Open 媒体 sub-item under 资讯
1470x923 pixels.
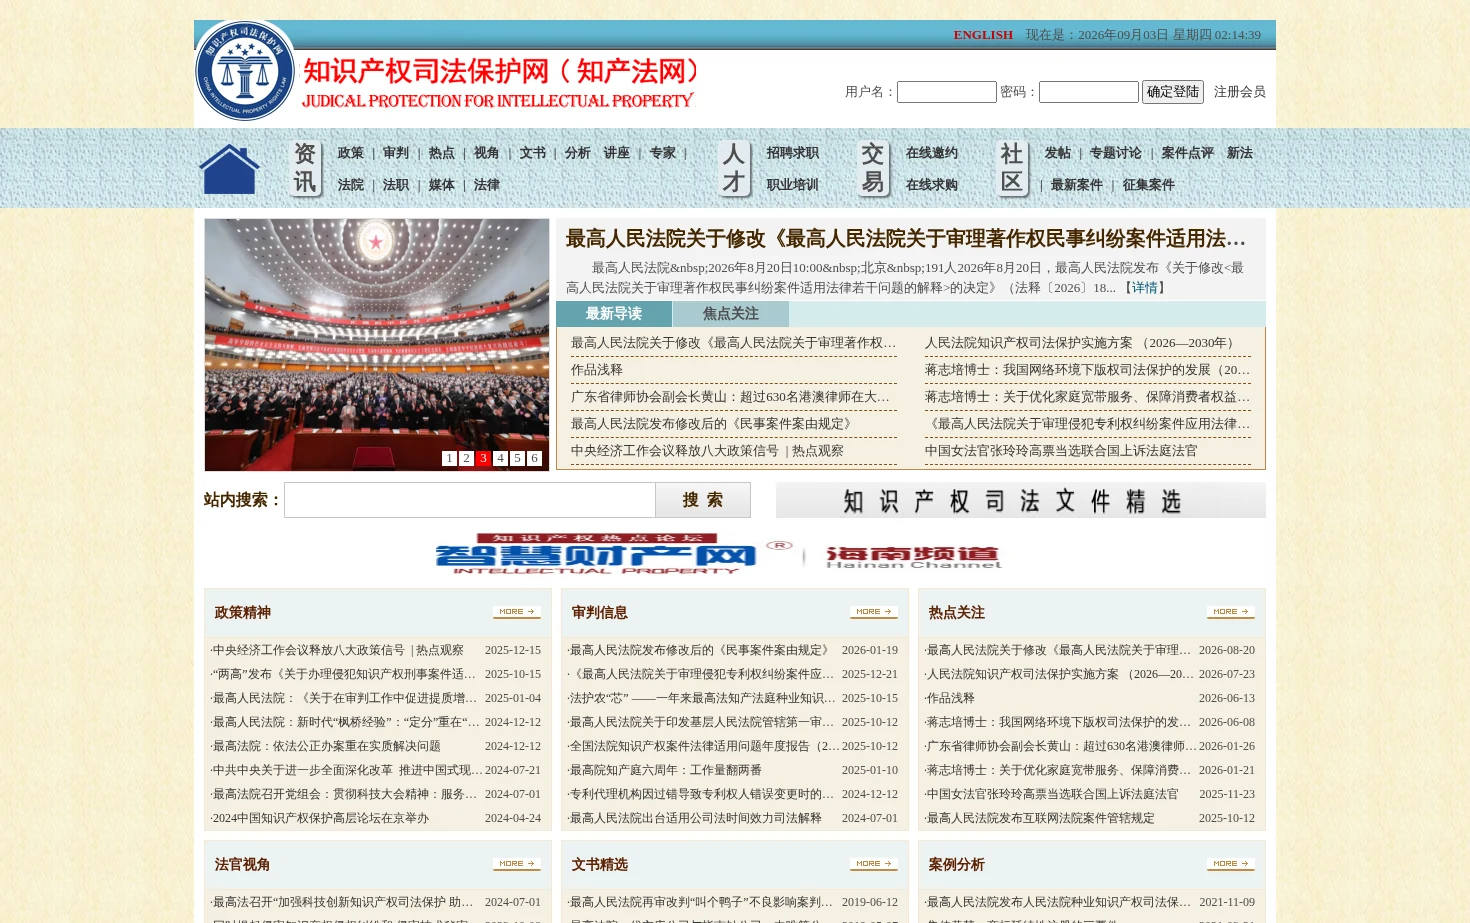click(441, 185)
